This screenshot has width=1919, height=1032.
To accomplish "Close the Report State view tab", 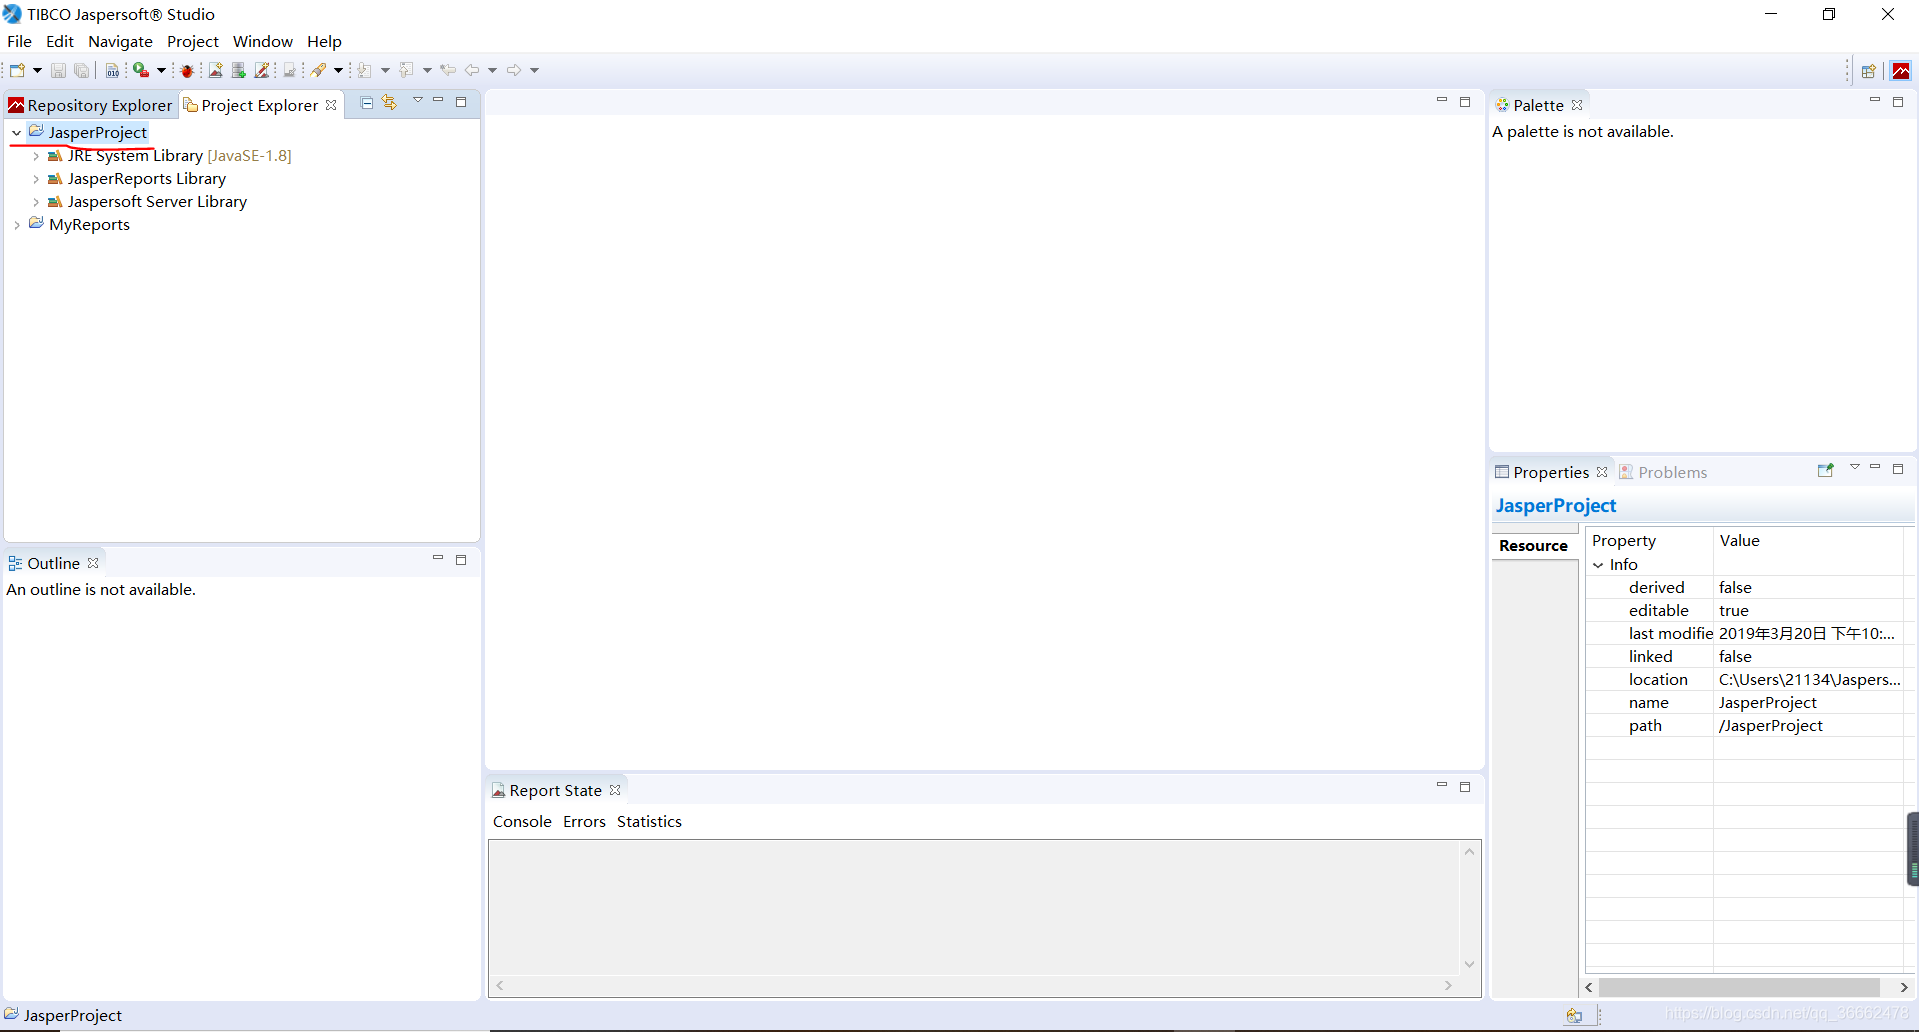I will click(x=615, y=790).
